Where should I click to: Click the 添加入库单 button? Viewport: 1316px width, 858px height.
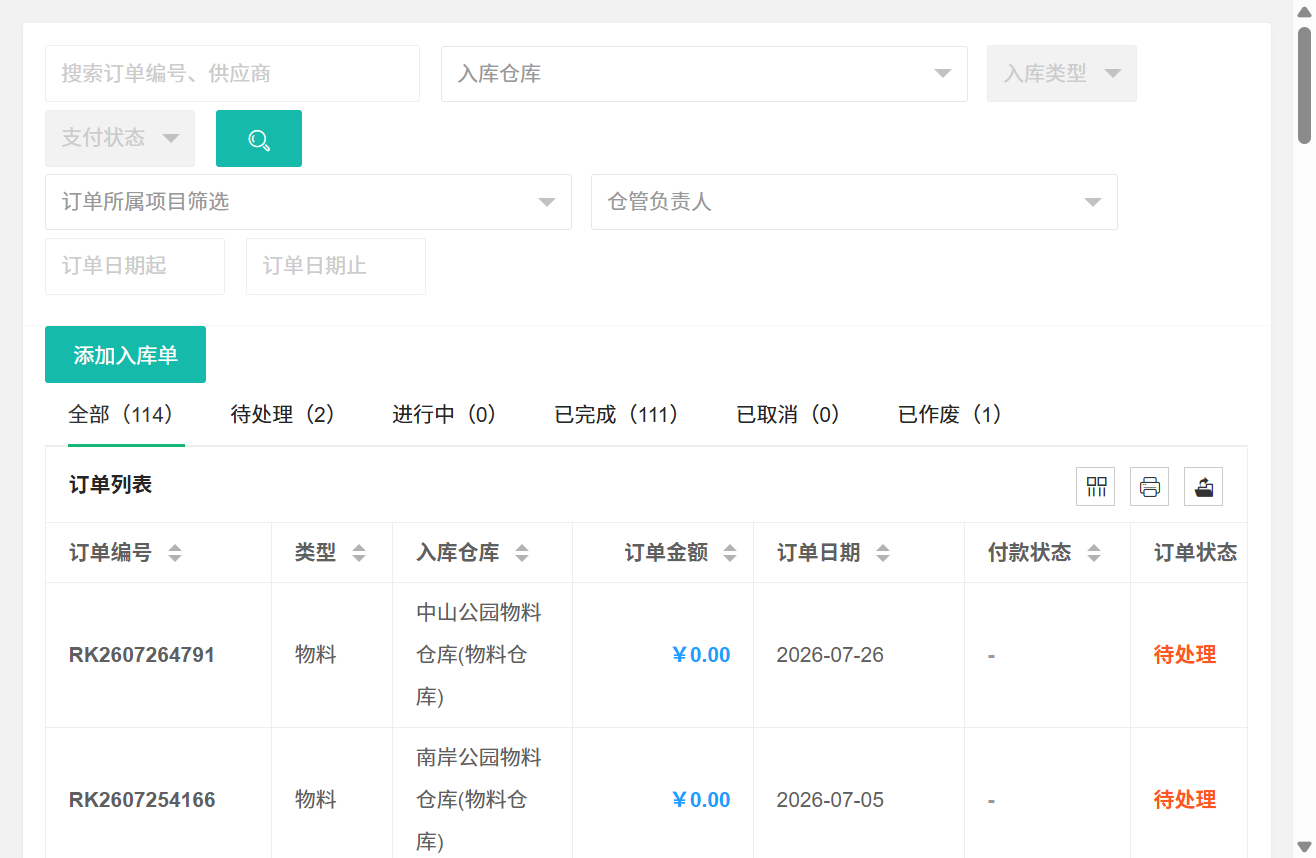[x=125, y=355]
